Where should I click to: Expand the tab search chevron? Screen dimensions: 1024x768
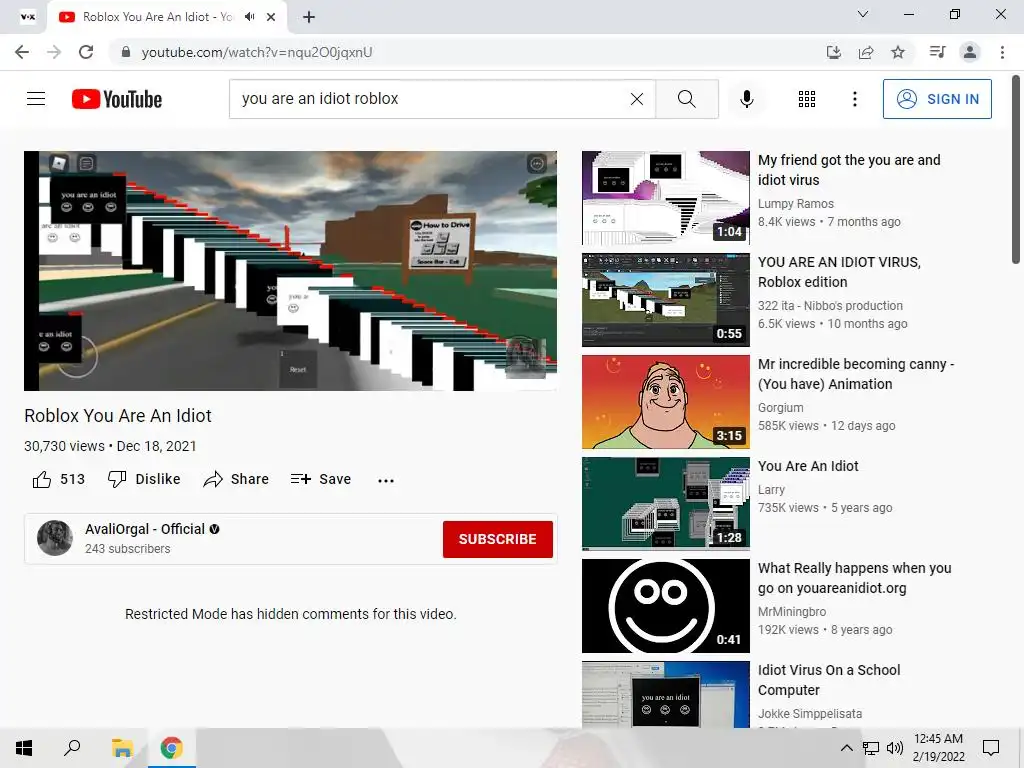[x=863, y=14]
